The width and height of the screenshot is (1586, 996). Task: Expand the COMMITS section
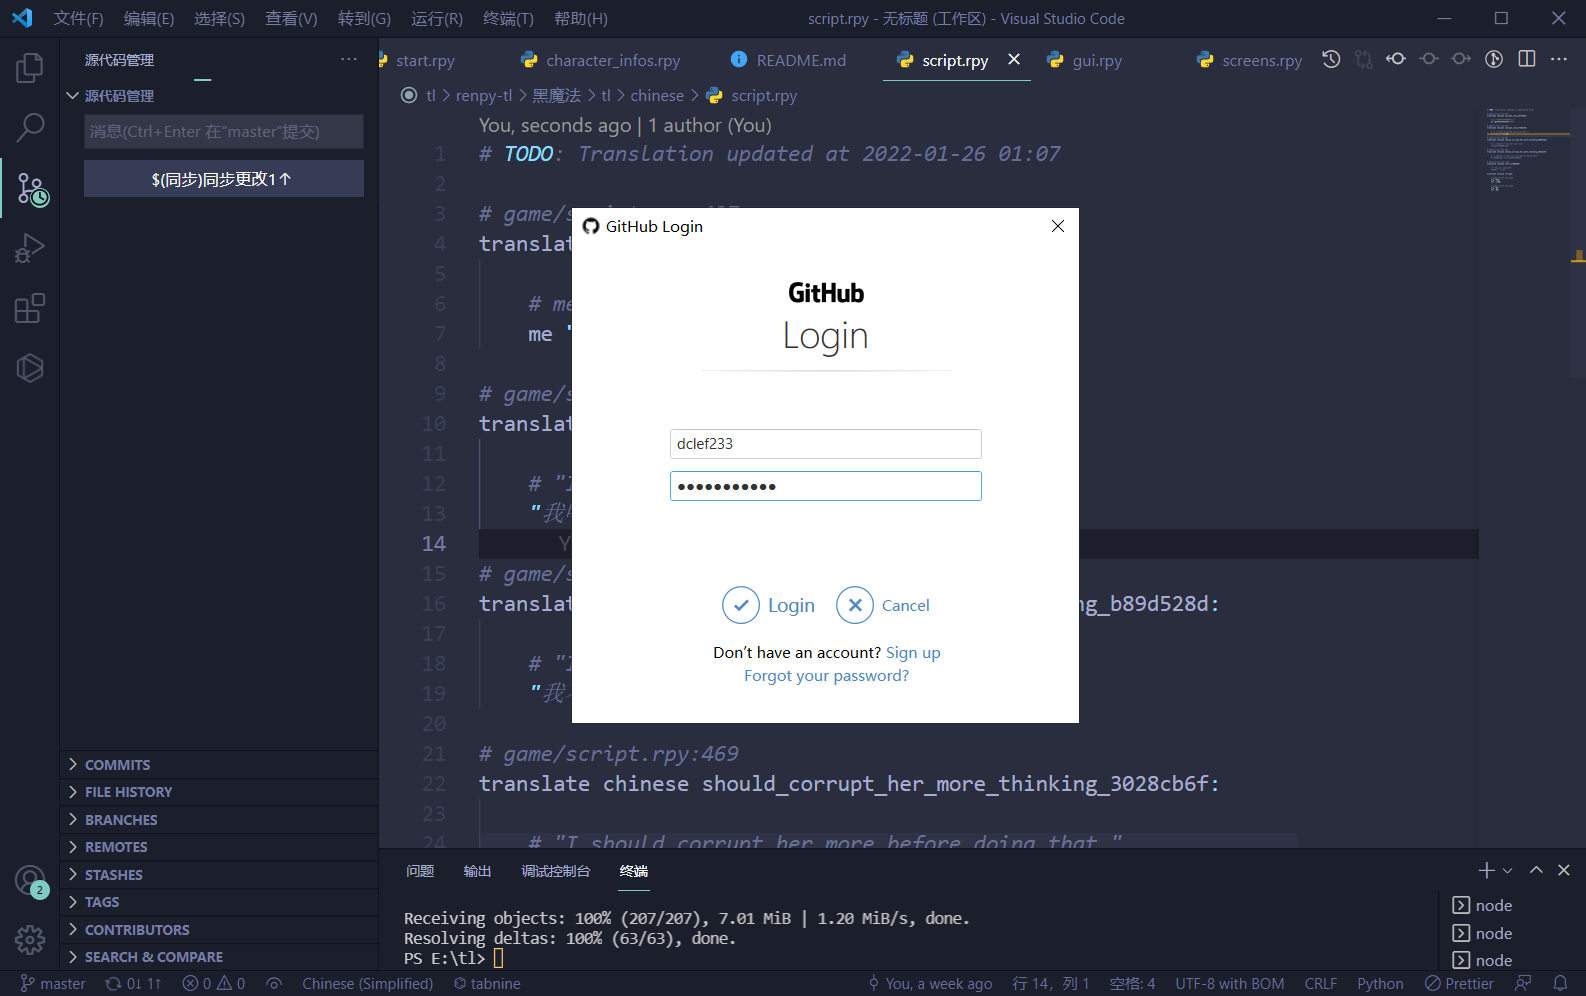click(x=219, y=765)
